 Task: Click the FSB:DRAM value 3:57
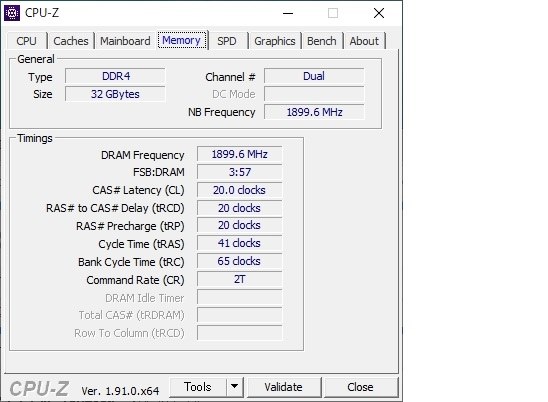click(239, 172)
